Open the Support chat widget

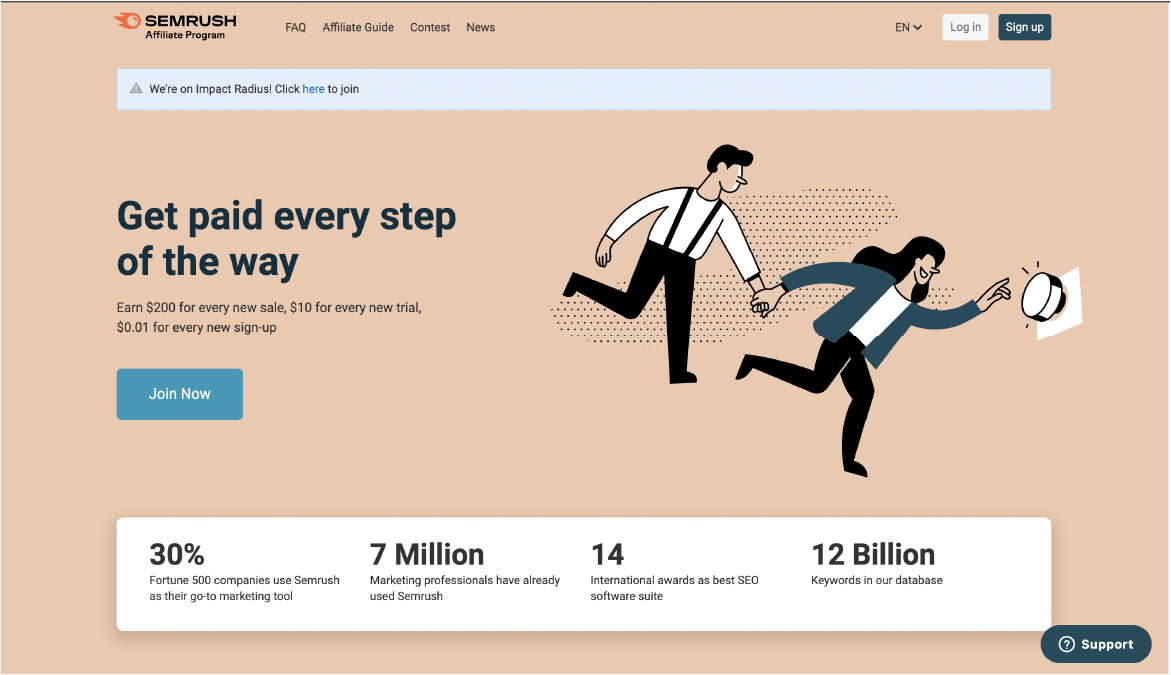(x=1096, y=644)
